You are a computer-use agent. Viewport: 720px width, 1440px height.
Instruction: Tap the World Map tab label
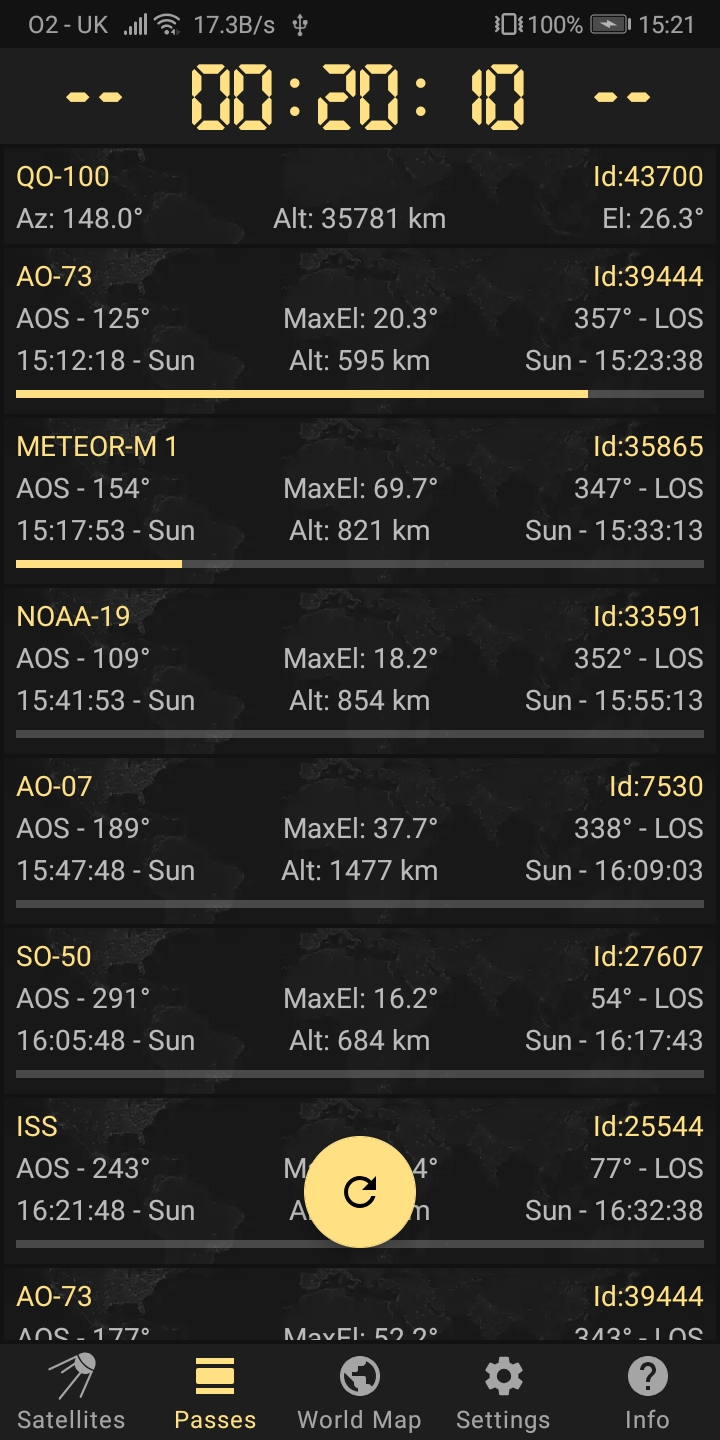point(359,1420)
